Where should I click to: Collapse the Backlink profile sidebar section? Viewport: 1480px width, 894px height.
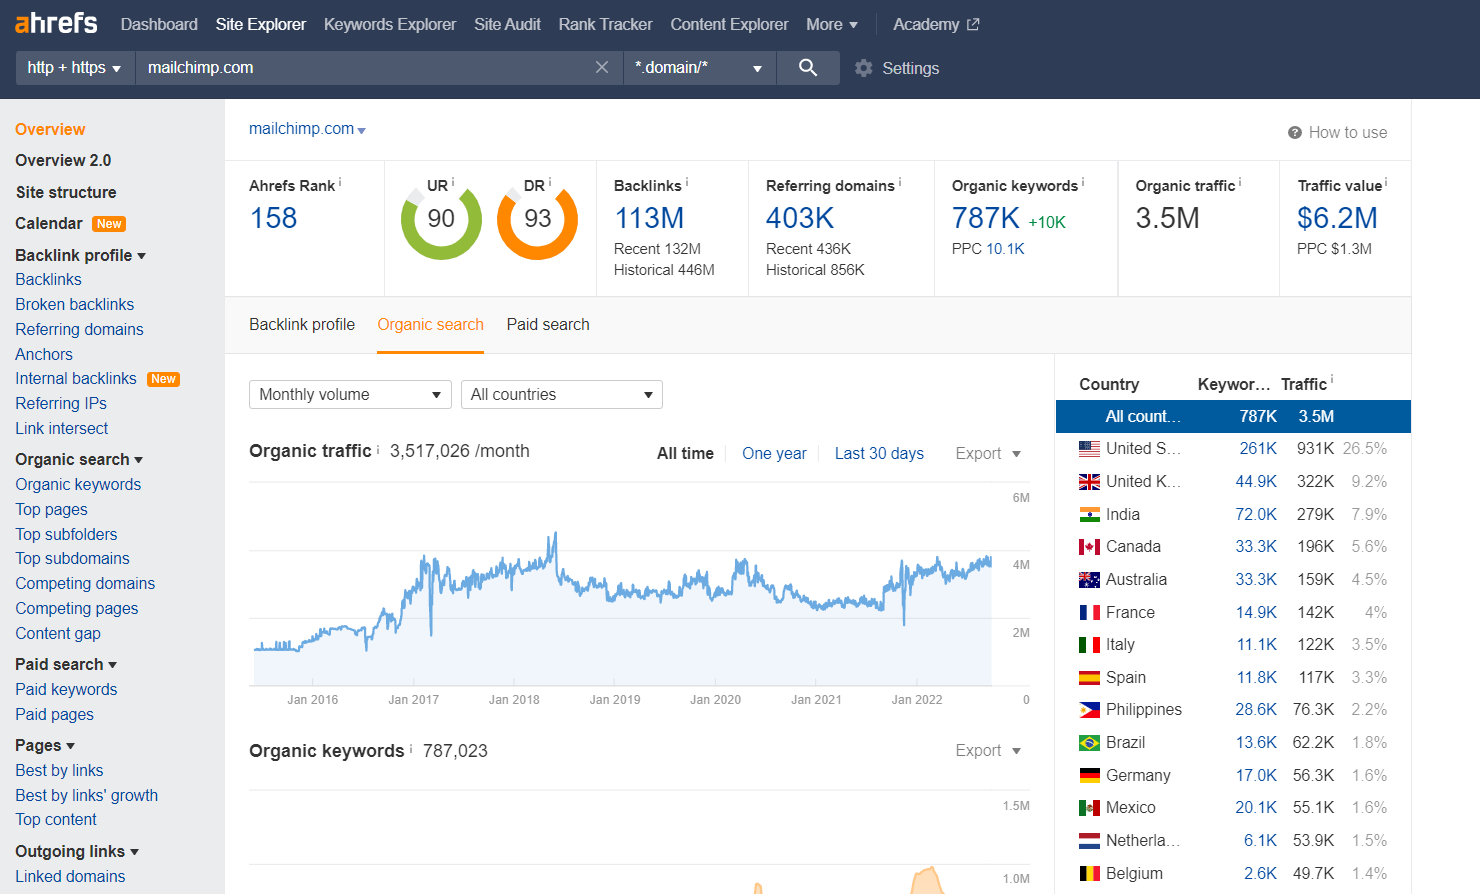pyautogui.click(x=81, y=255)
